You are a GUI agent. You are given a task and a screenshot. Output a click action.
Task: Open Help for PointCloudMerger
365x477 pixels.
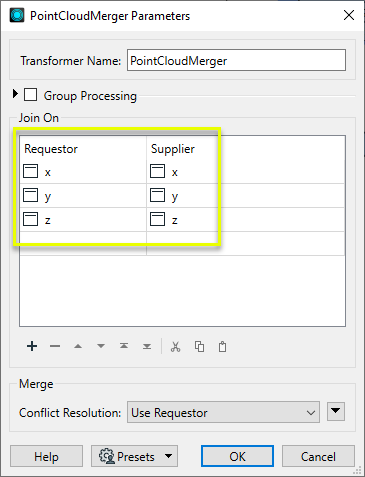pos(46,456)
